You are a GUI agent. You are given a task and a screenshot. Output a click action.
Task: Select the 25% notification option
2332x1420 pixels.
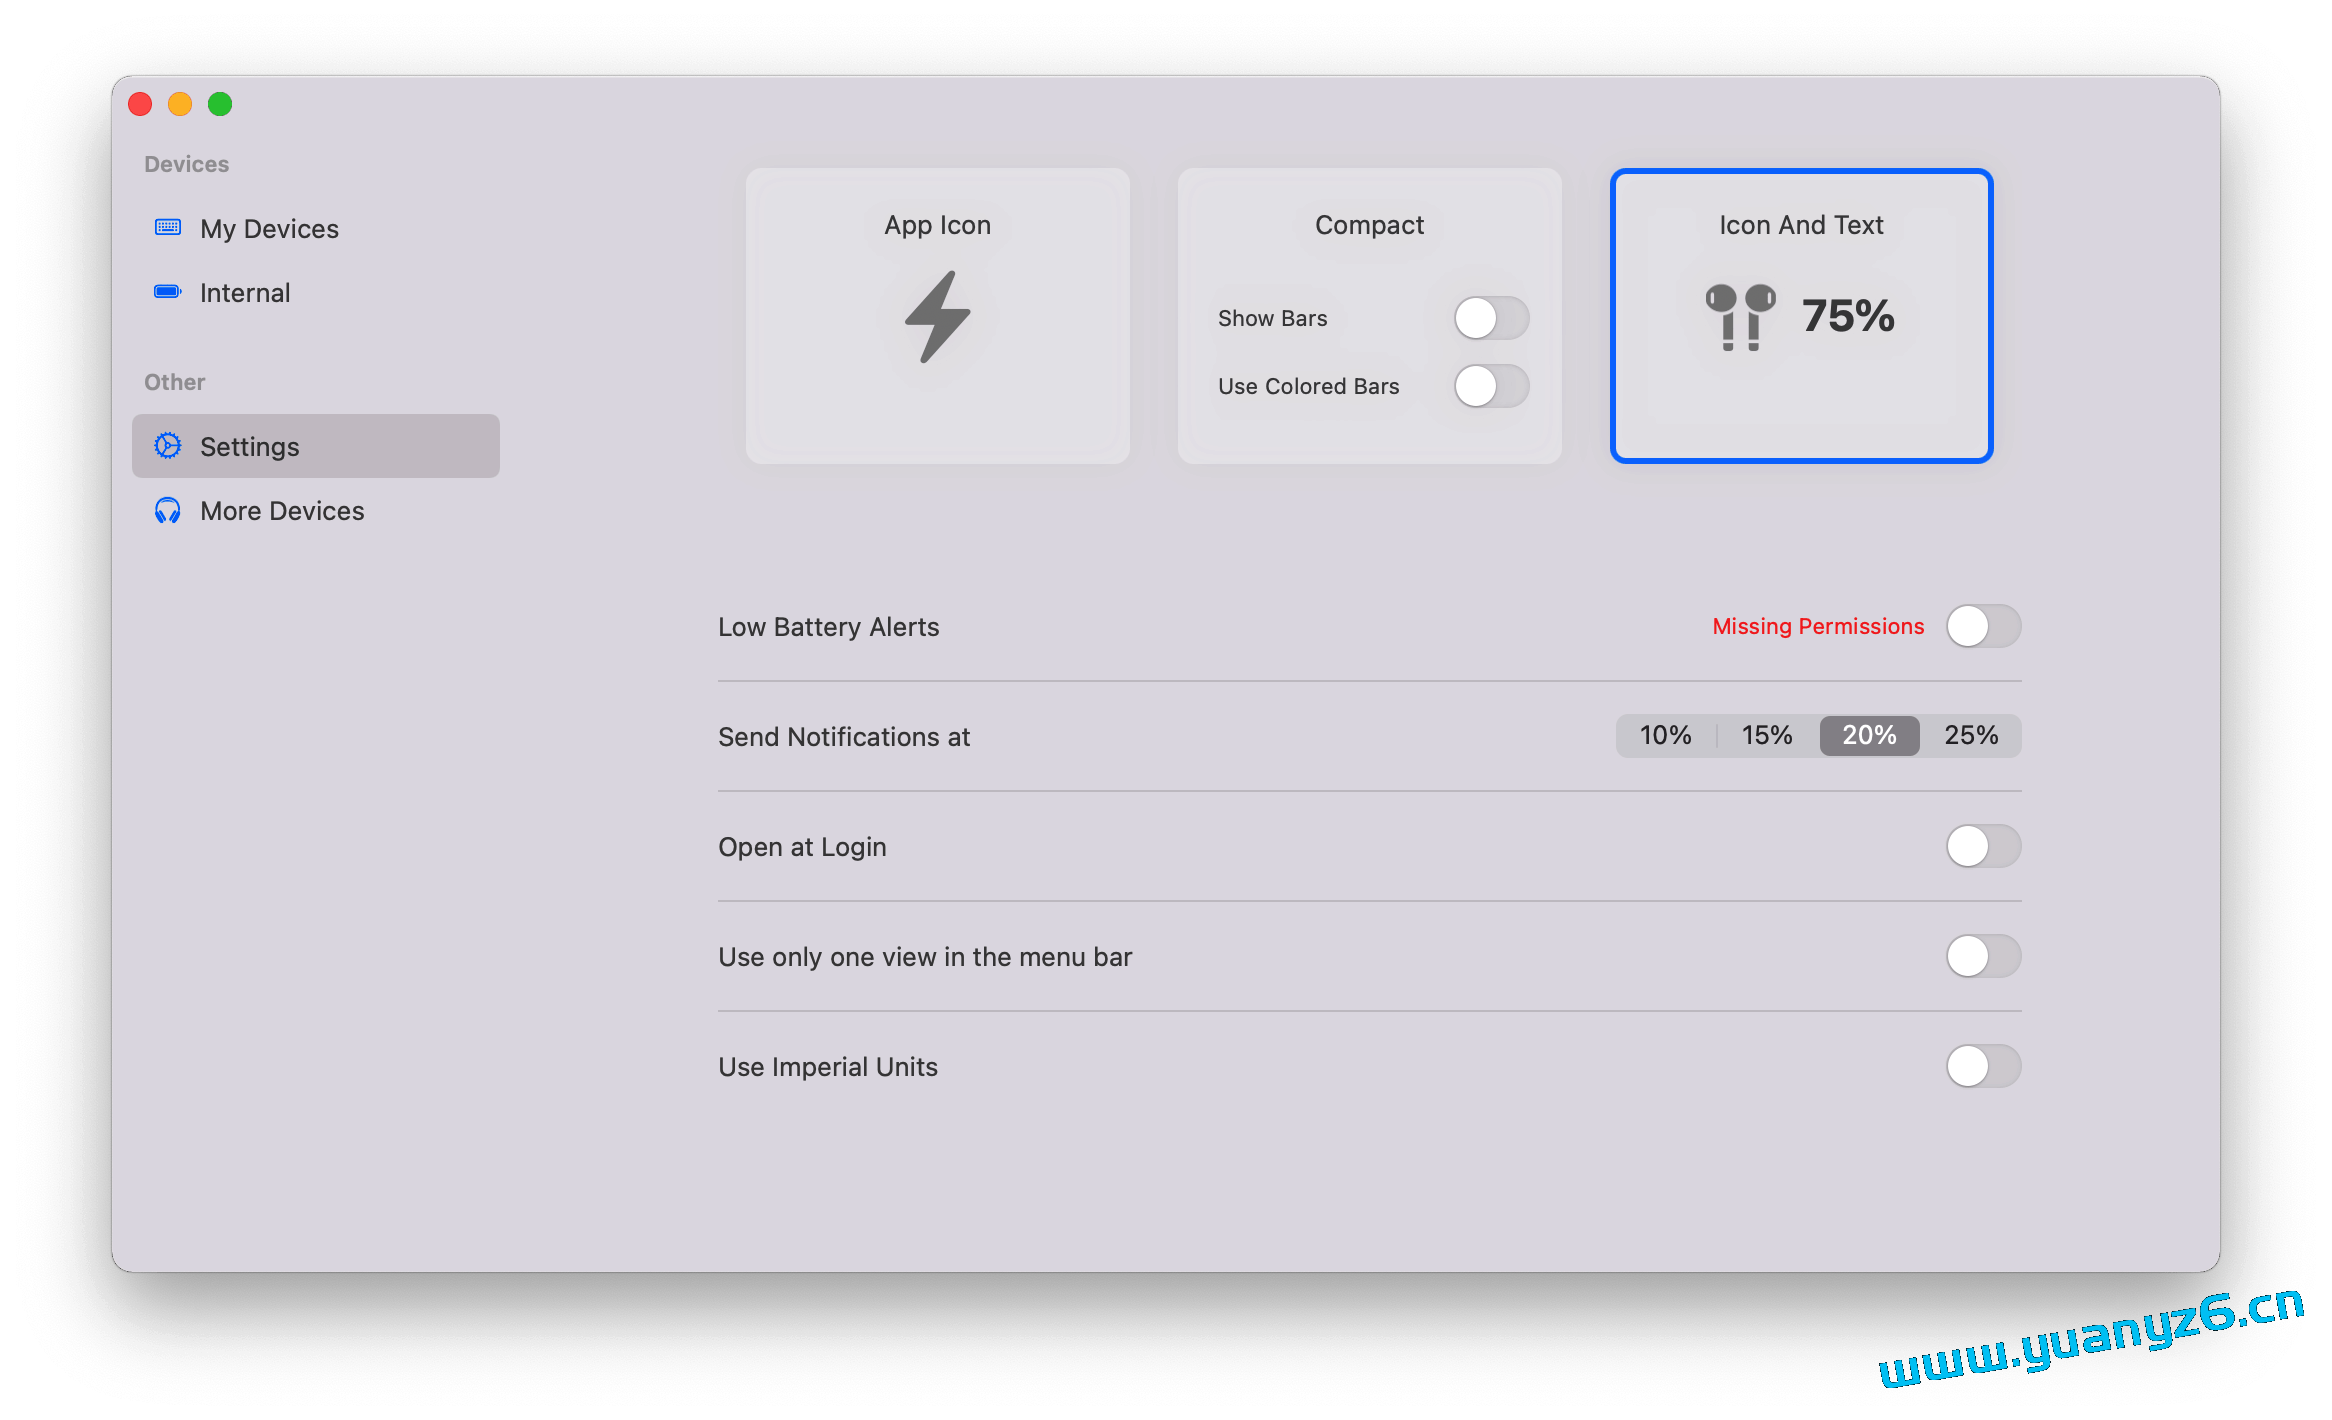[x=1971, y=736]
